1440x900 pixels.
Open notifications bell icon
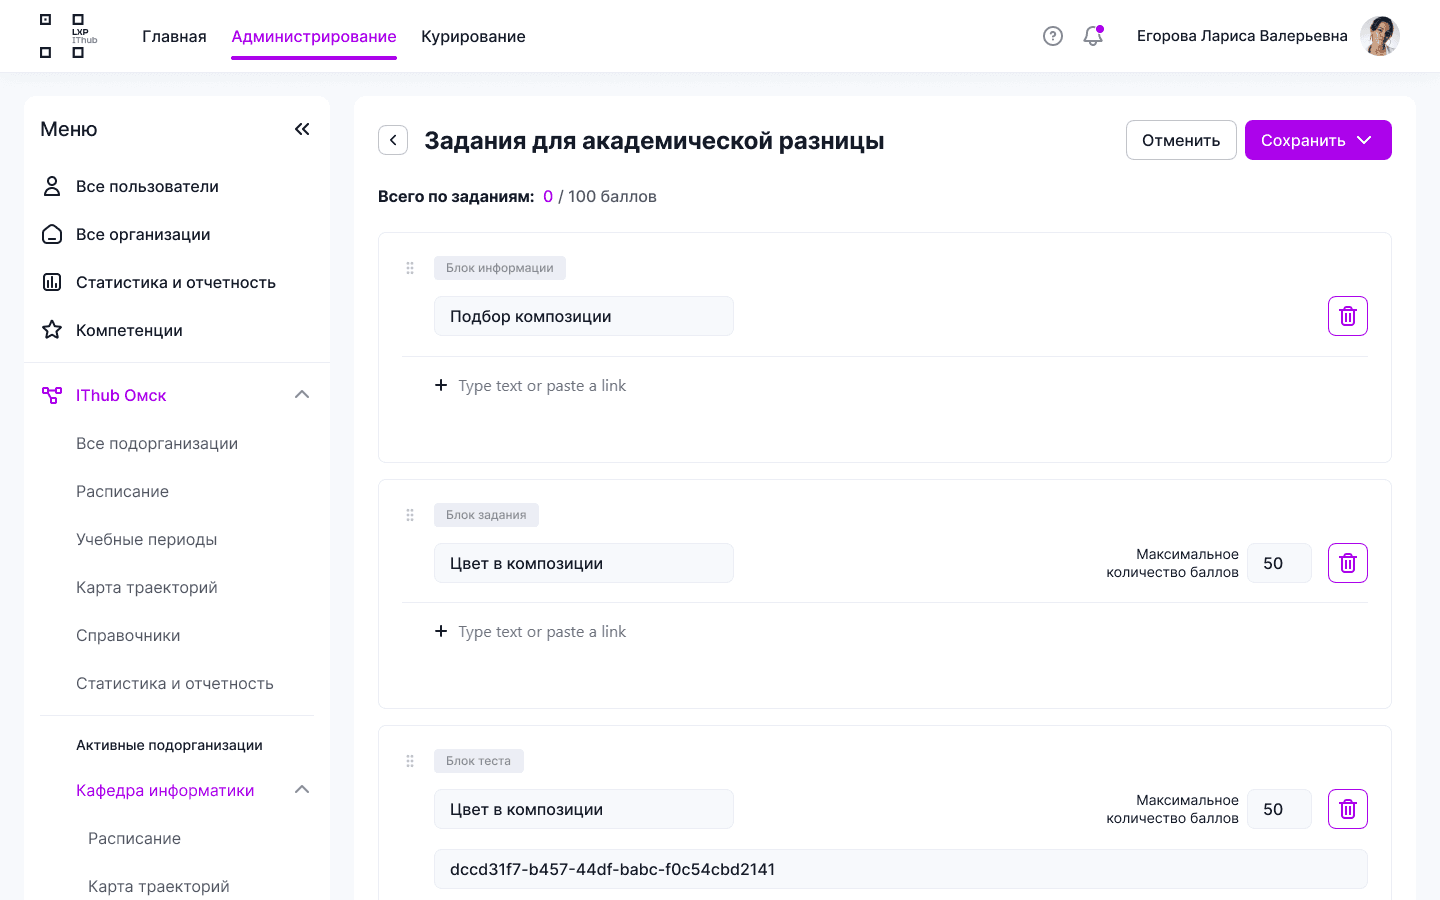tap(1093, 36)
